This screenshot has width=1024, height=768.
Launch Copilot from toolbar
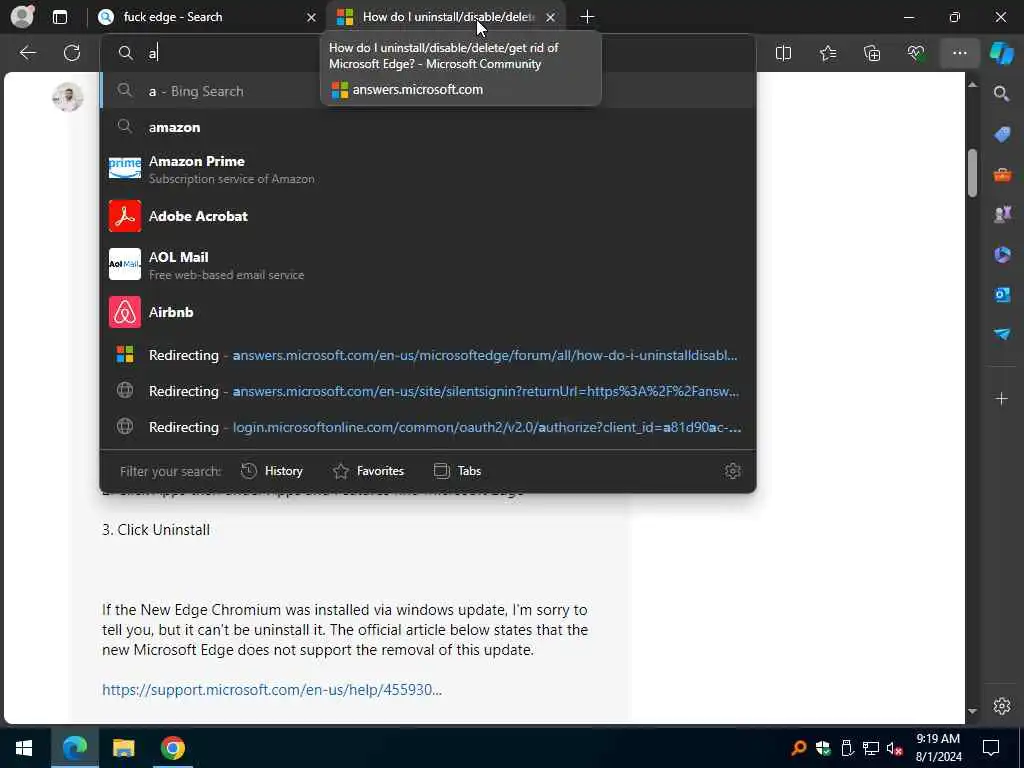(1002, 53)
